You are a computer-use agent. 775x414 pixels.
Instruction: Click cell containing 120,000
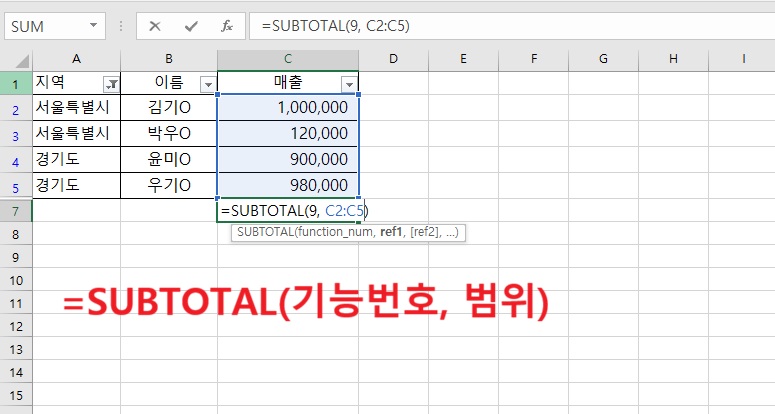click(x=288, y=133)
